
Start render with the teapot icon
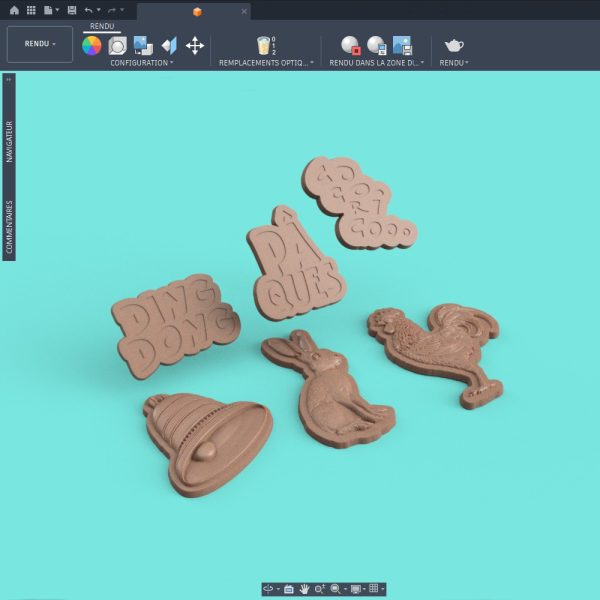(454, 46)
